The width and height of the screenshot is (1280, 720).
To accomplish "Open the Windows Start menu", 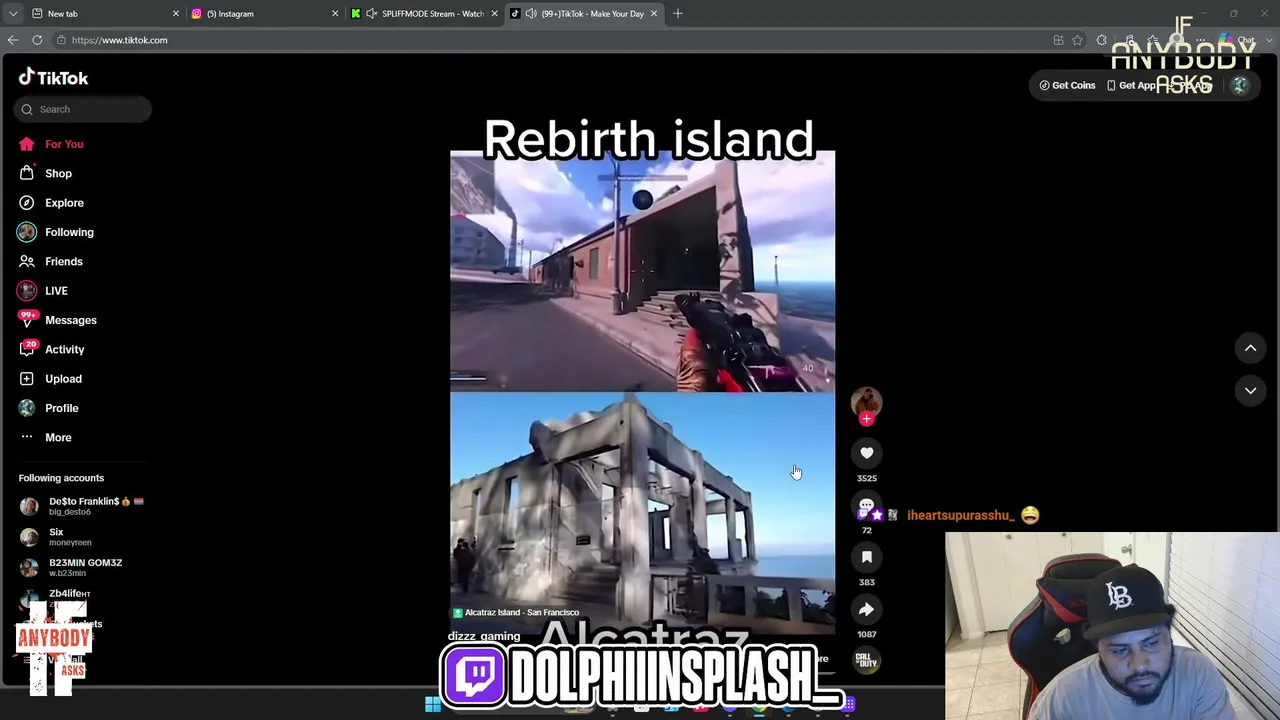I will 432,705.
